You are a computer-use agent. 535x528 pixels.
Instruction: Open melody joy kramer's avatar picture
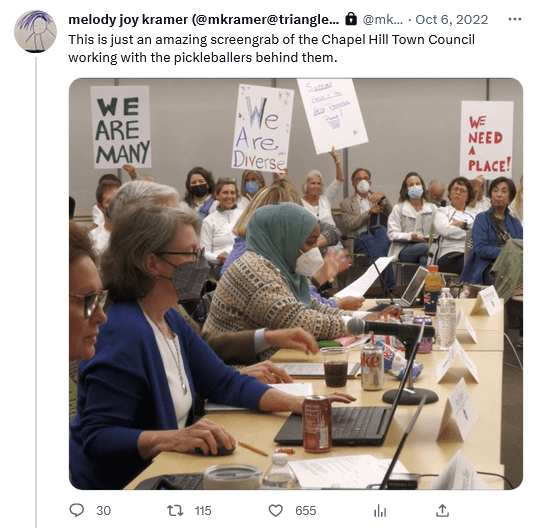[35, 31]
